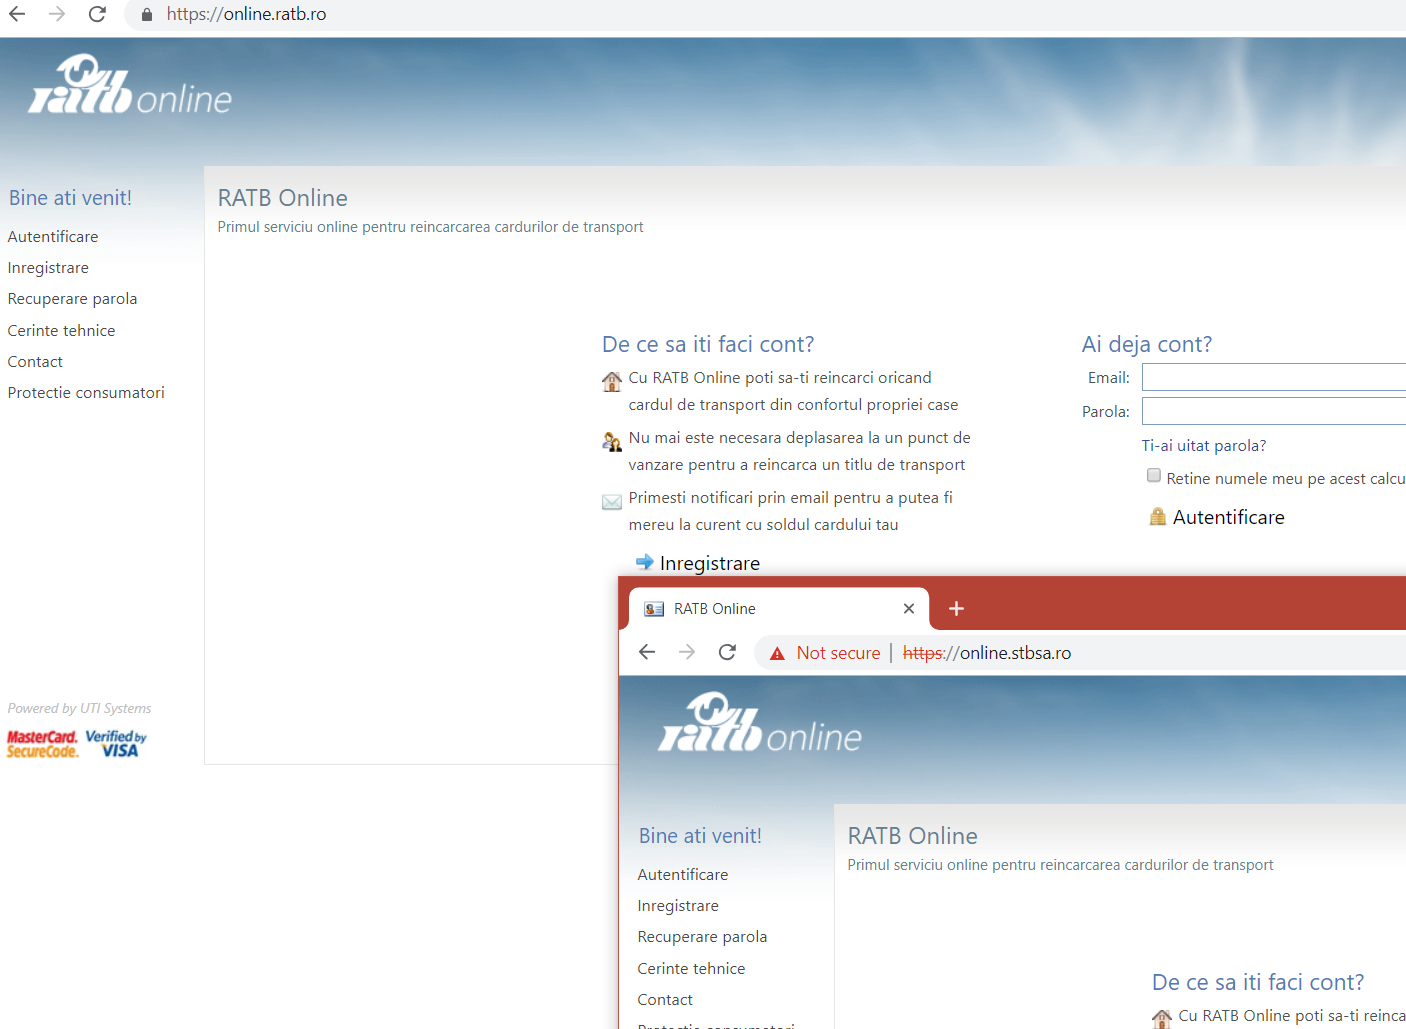Image resolution: width=1406 pixels, height=1029 pixels.
Task: Open Cerinte tehnice in main sidebar
Action: coord(61,331)
